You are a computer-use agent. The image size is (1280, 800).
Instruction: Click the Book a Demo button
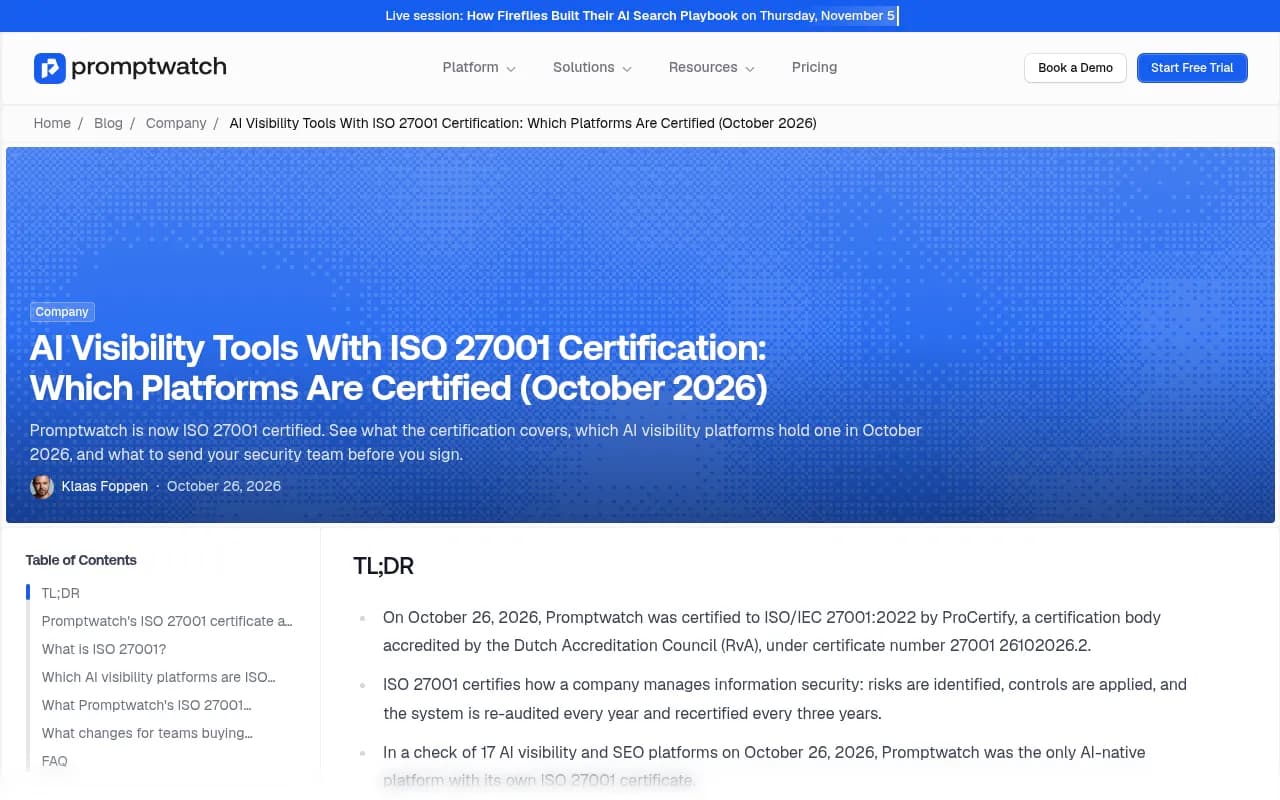1075,68
